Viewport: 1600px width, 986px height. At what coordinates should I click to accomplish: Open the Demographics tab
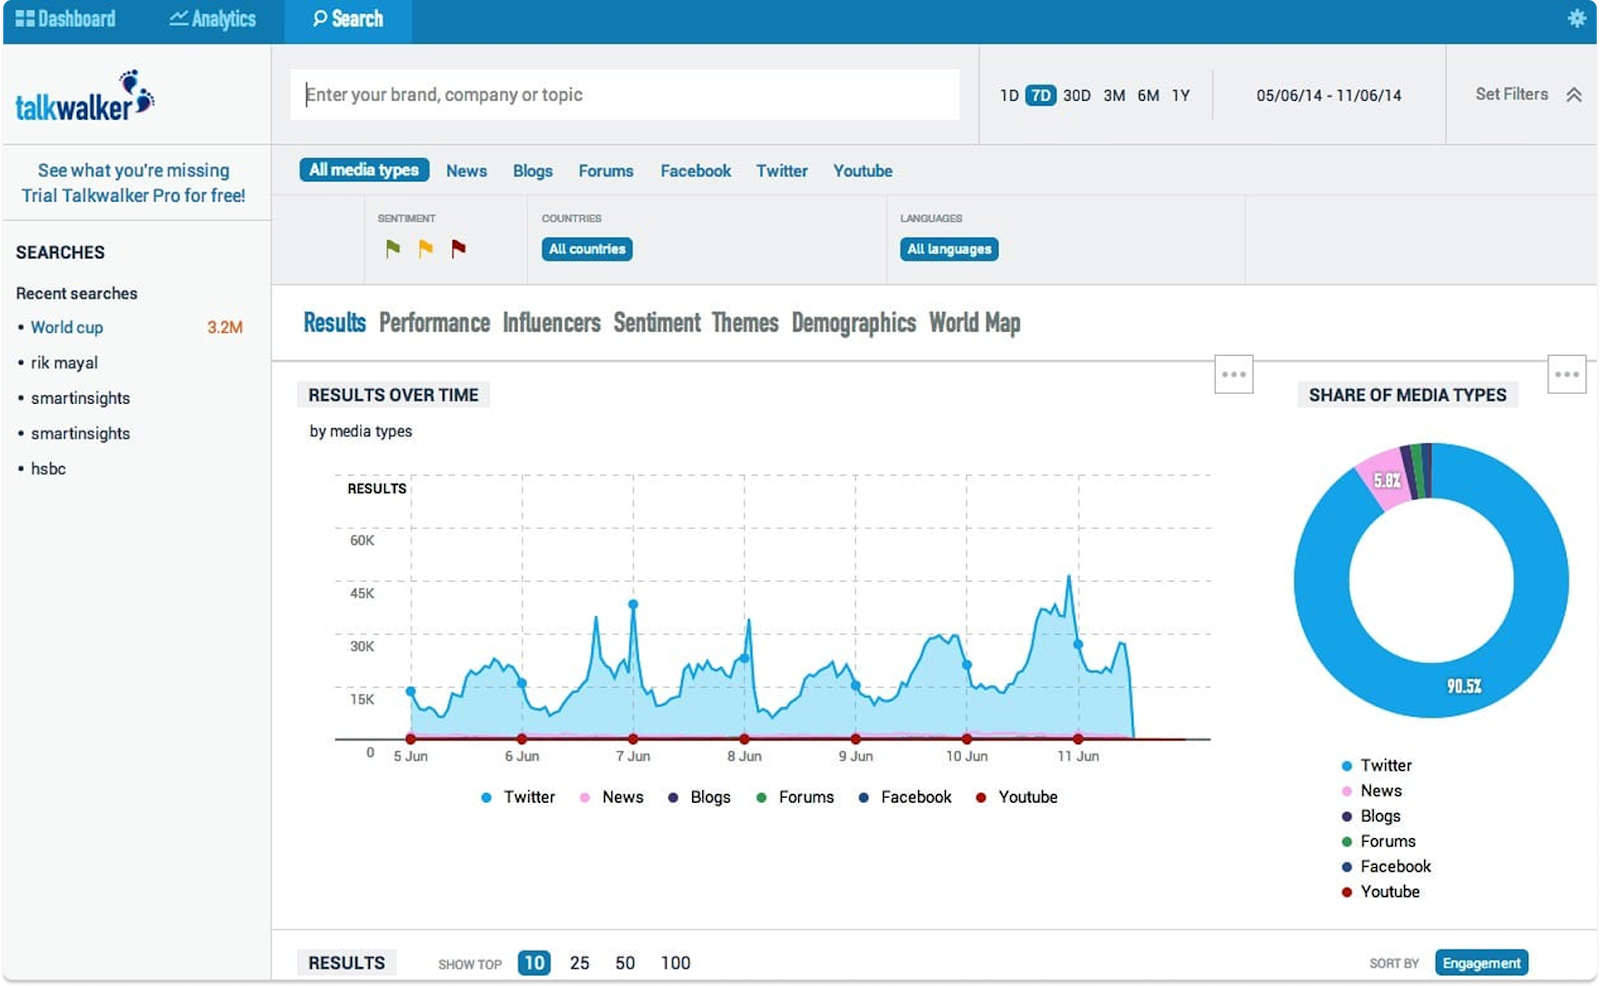coord(852,323)
